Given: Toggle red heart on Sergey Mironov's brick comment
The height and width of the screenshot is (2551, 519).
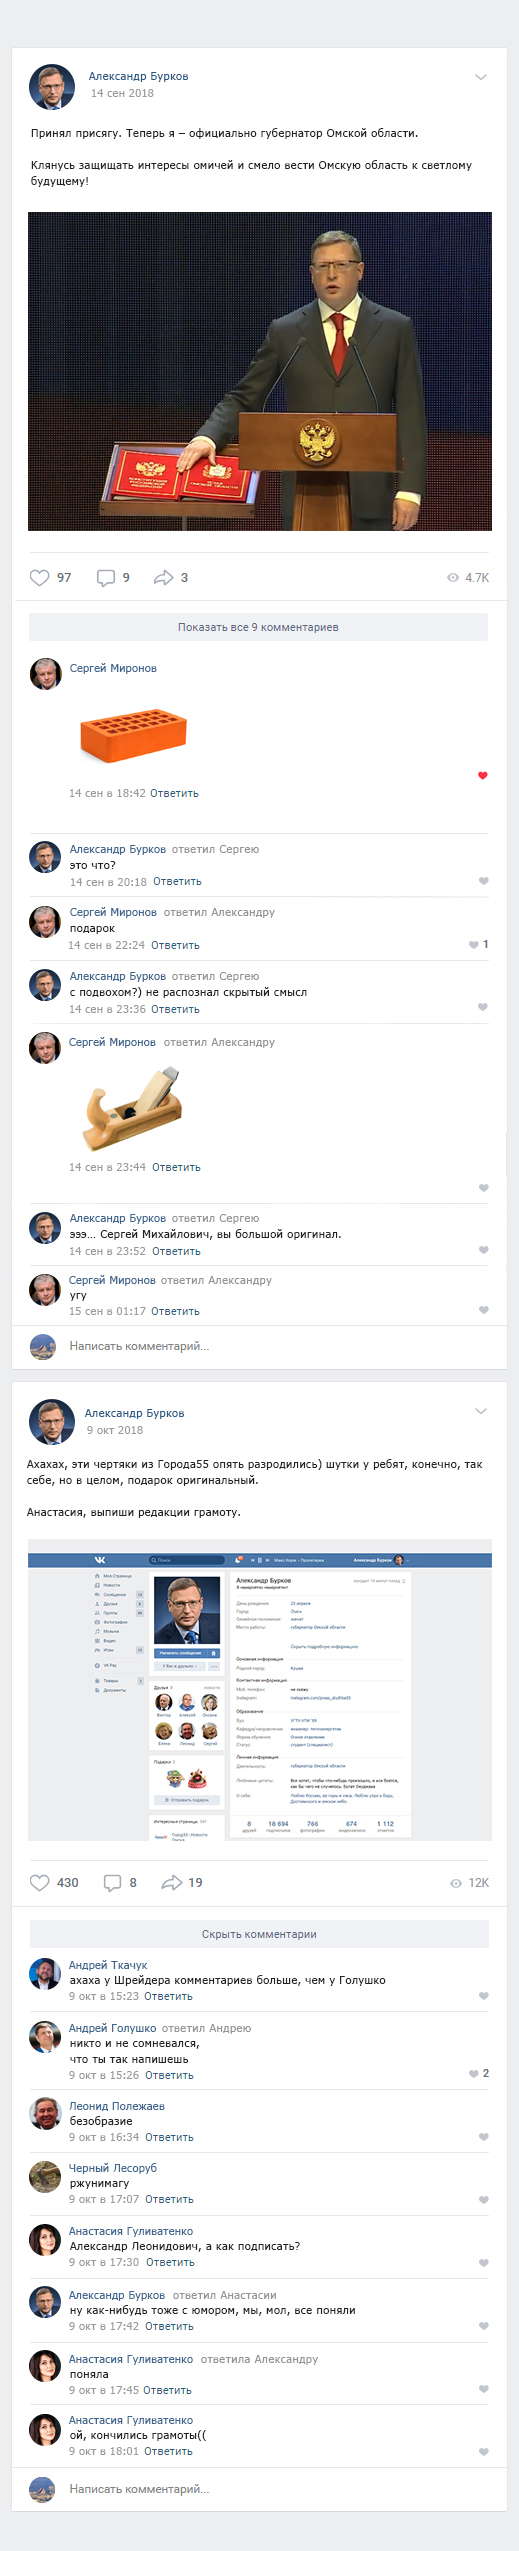Looking at the screenshot, I should click(x=483, y=775).
